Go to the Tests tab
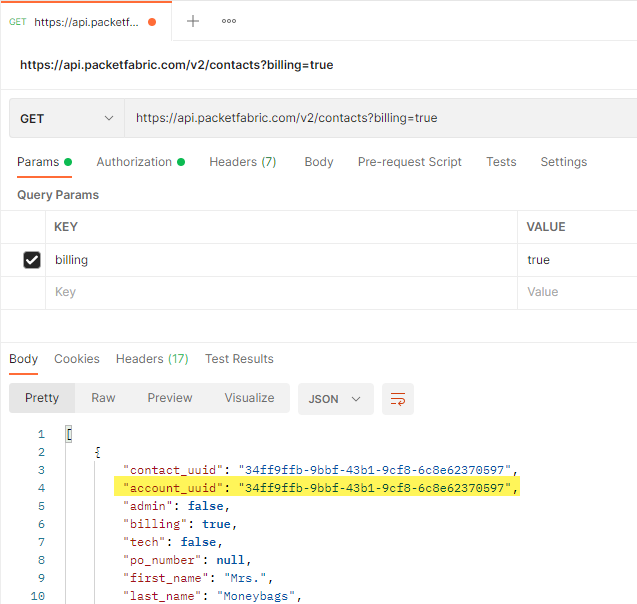The image size is (637, 604). 501,162
